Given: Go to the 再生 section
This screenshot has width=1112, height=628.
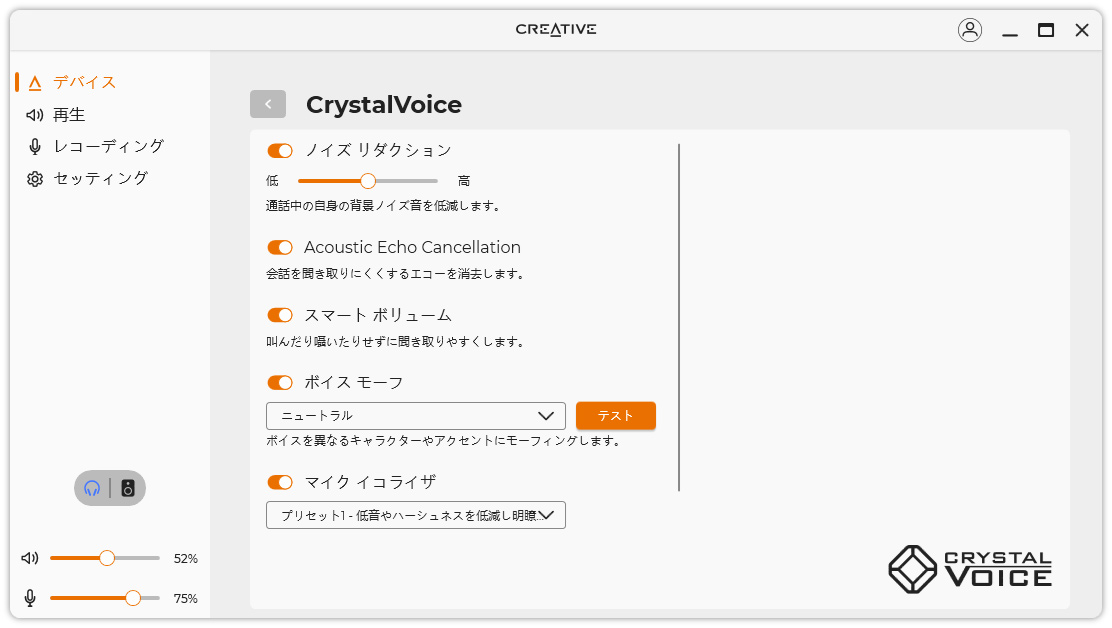Looking at the screenshot, I should point(69,114).
